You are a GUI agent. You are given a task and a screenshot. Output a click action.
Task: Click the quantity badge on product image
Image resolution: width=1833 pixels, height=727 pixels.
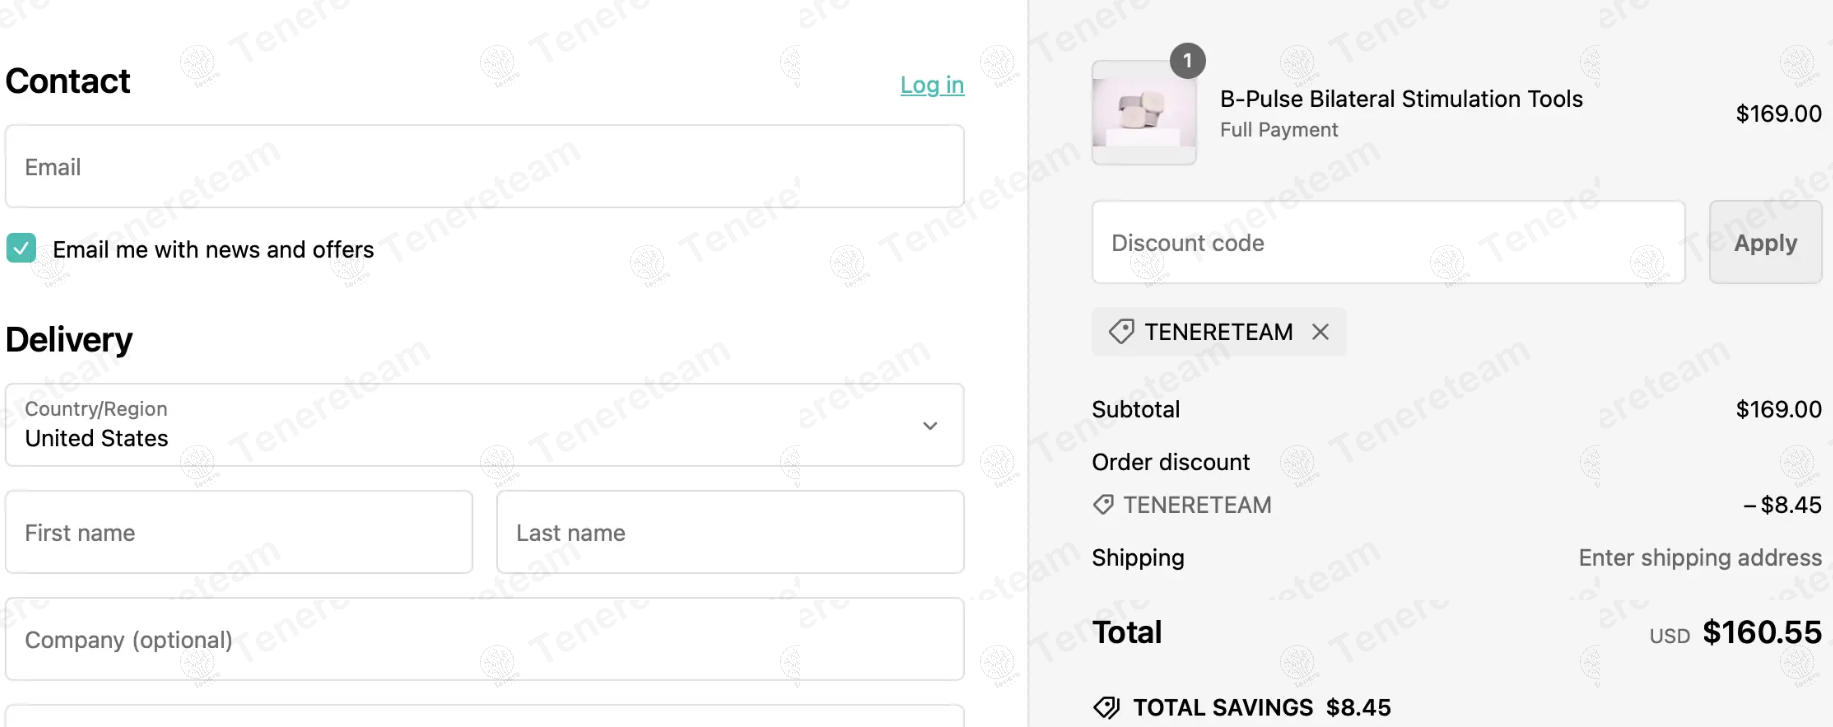point(1187,61)
